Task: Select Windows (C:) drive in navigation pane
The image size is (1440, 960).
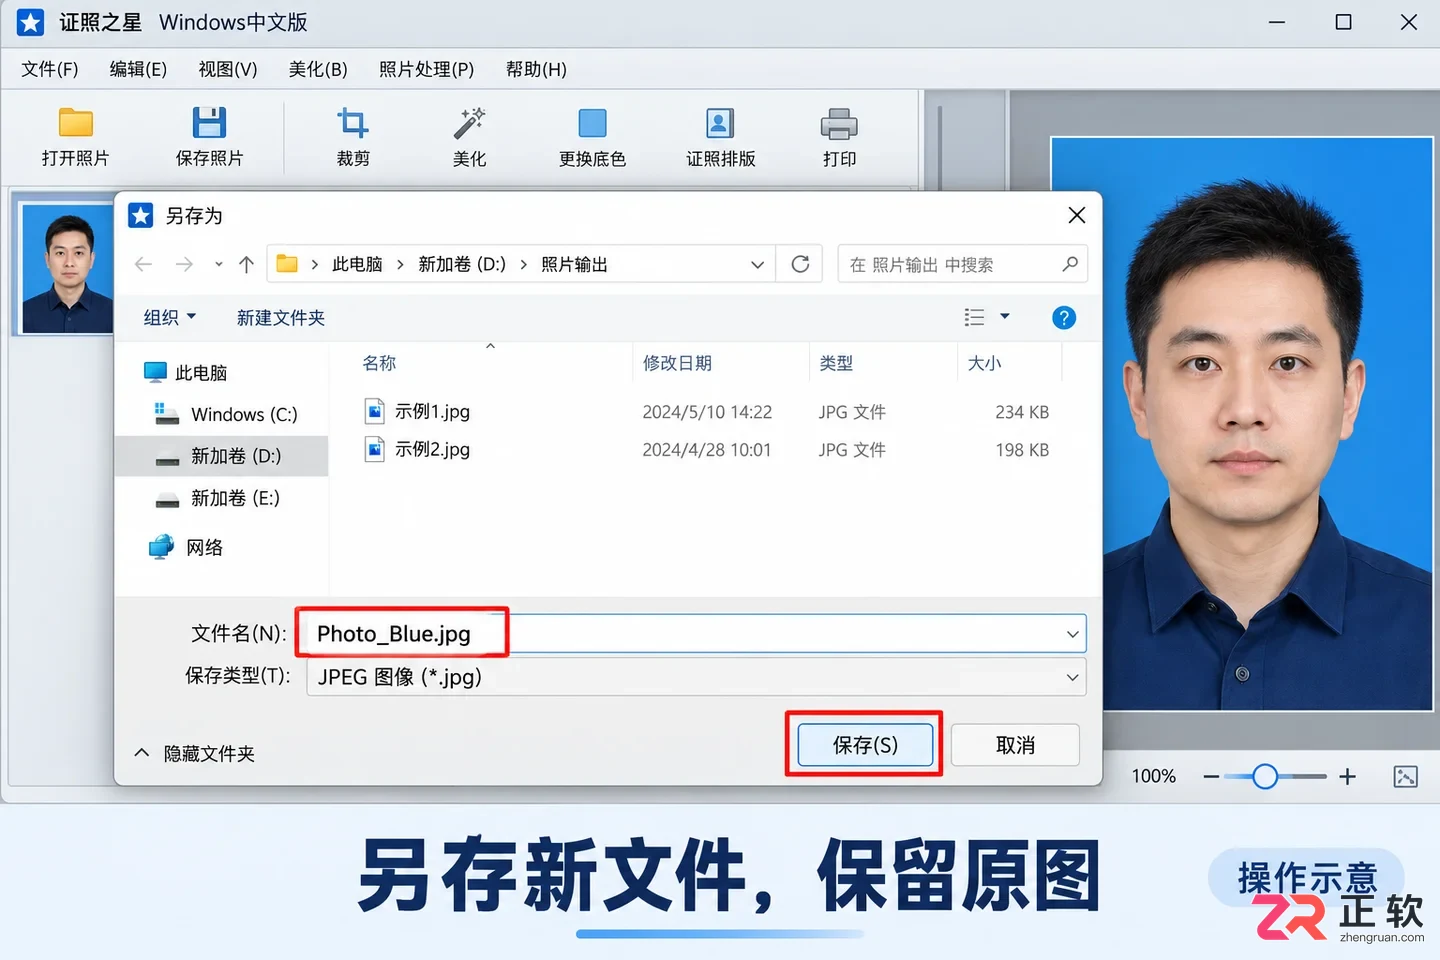Action: pos(226,414)
